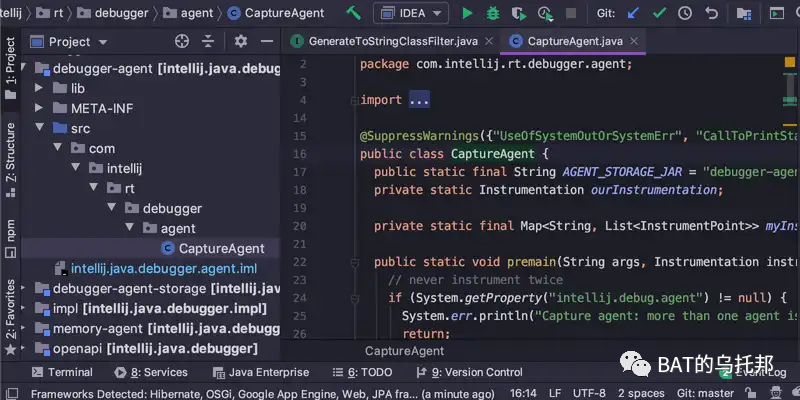This screenshot has width=800, height=400.
Task: Toggle the npm tool window
Action: (10, 239)
